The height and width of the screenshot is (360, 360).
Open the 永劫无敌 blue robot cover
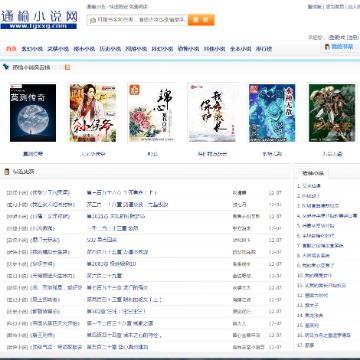[x=272, y=113]
